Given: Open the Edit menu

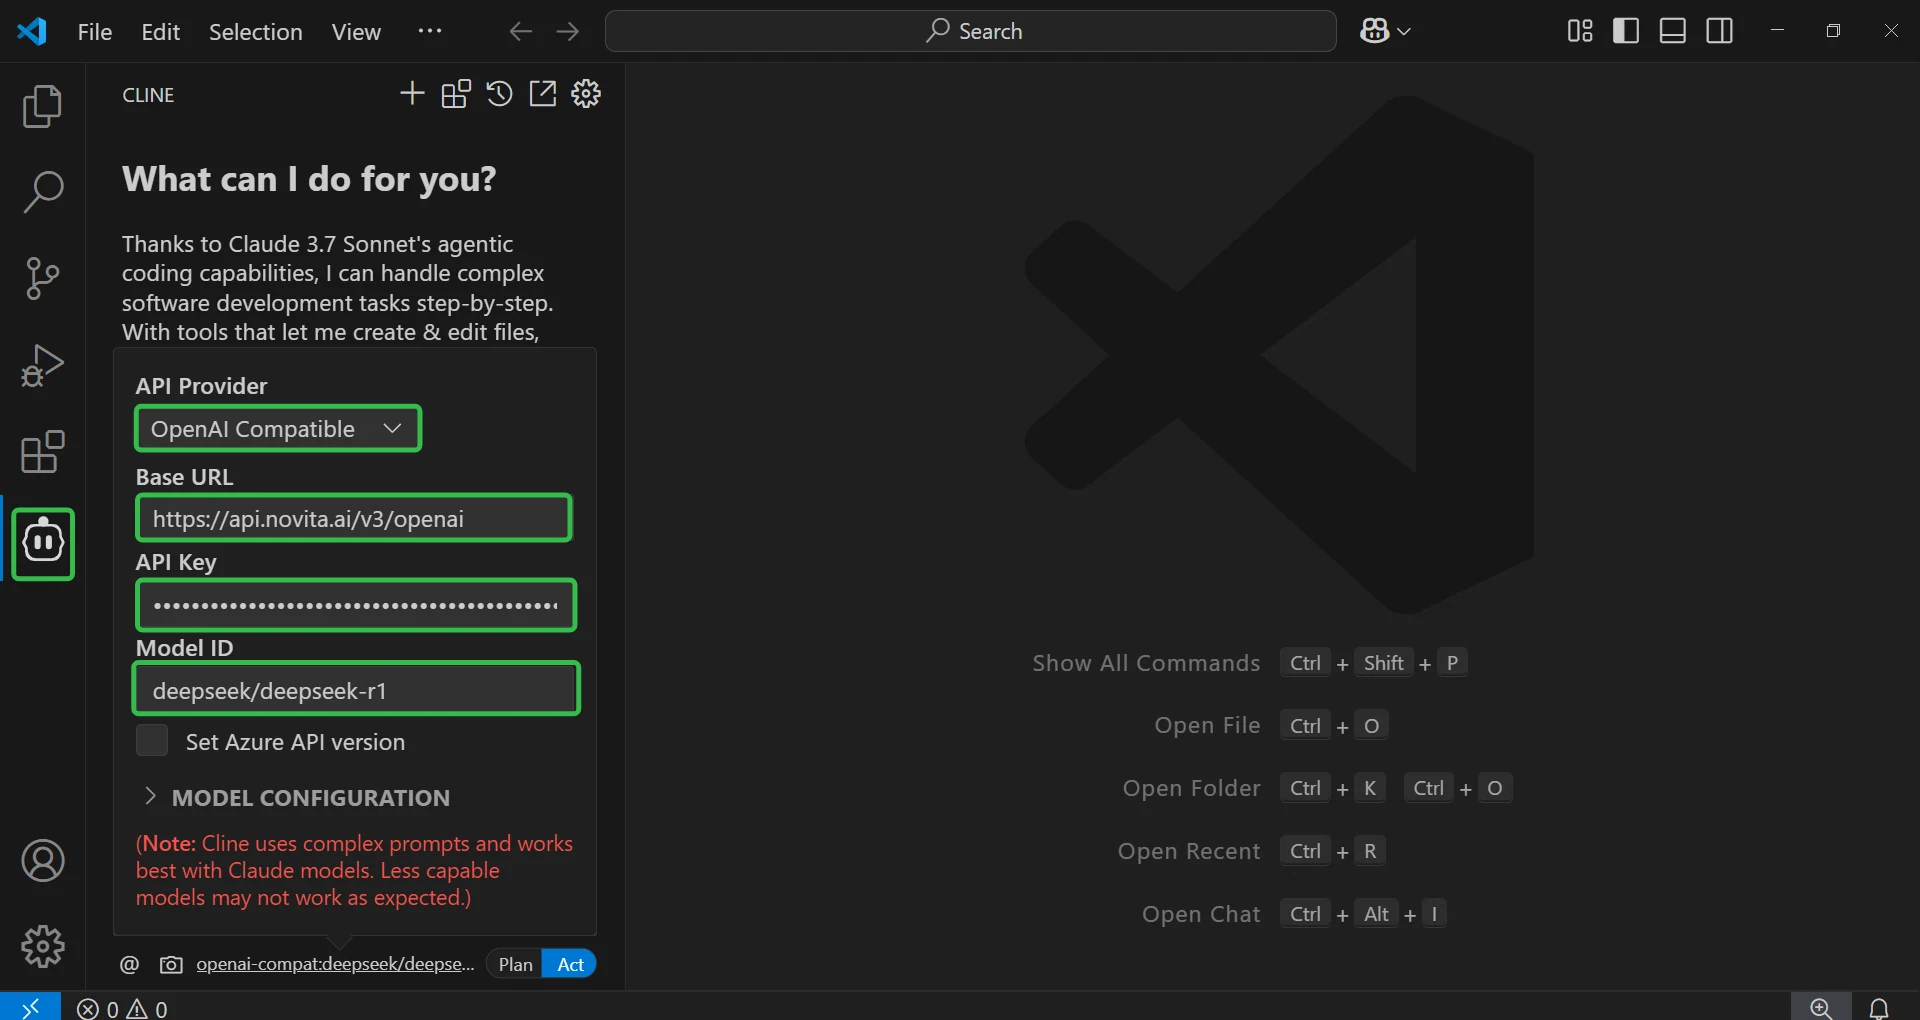Looking at the screenshot, I should (160, 32).
